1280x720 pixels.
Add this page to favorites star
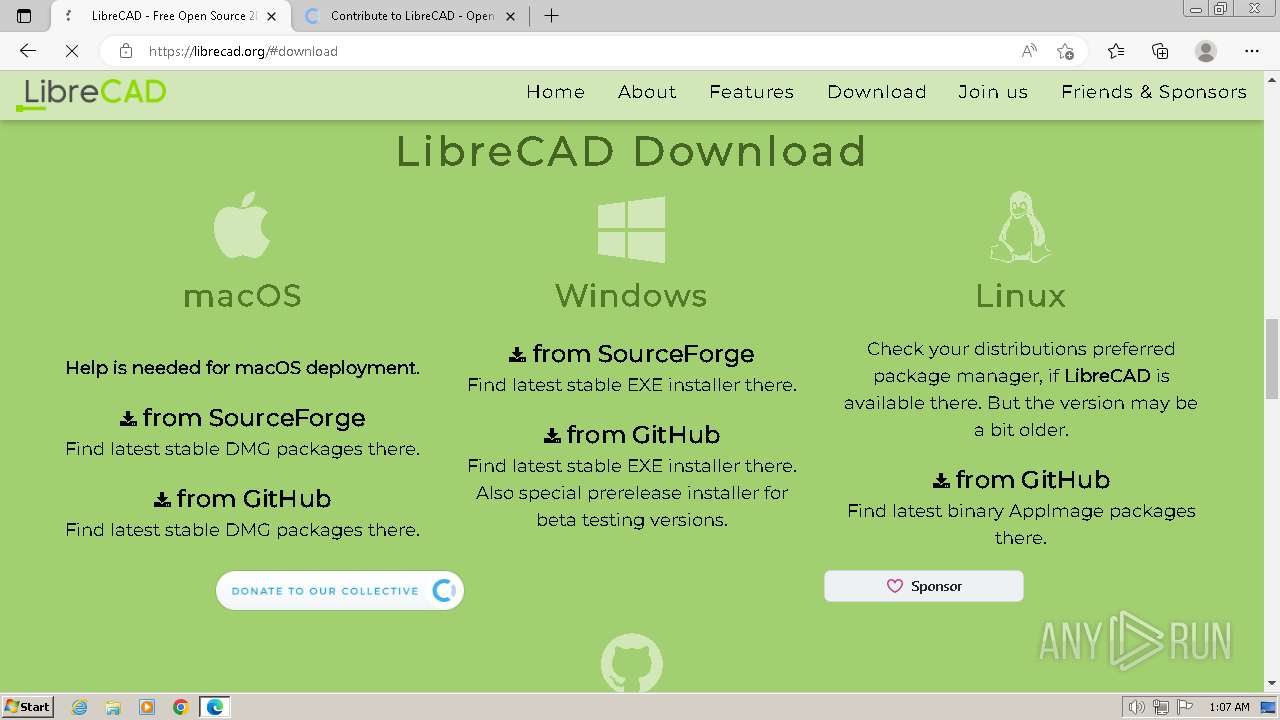pyautogui.click(x=1066, y=51)
